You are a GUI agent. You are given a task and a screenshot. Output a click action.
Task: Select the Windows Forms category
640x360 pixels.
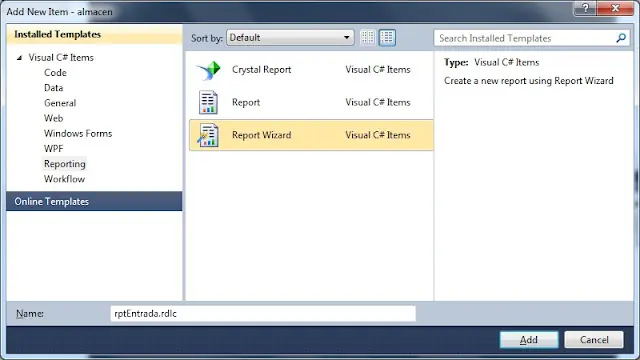click(x=78, y=133)
